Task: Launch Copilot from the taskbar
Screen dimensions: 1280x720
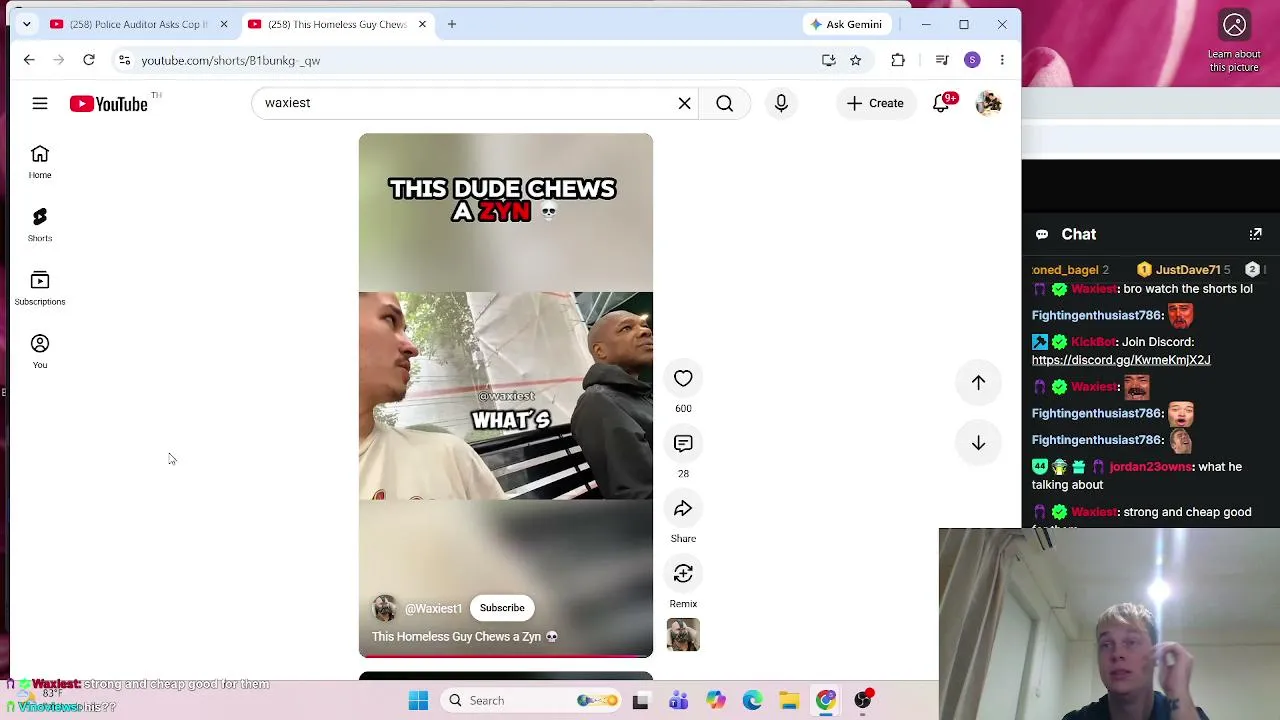Action: tap(715, 701)
